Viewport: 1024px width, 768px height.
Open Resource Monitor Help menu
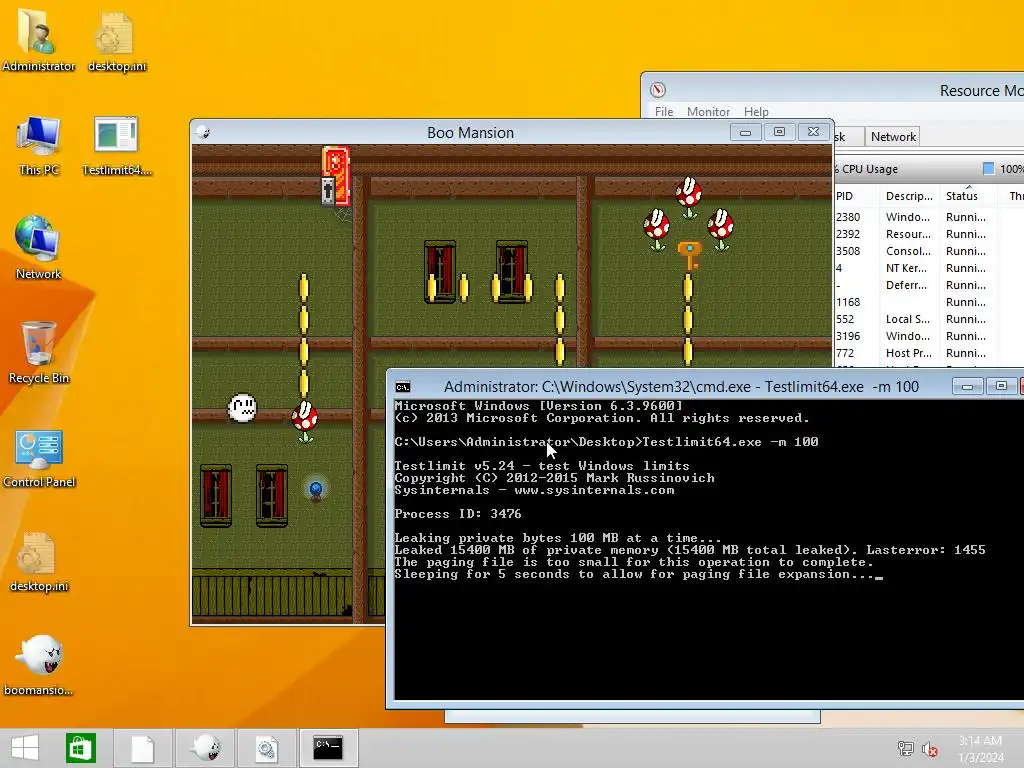click(756, 112)
